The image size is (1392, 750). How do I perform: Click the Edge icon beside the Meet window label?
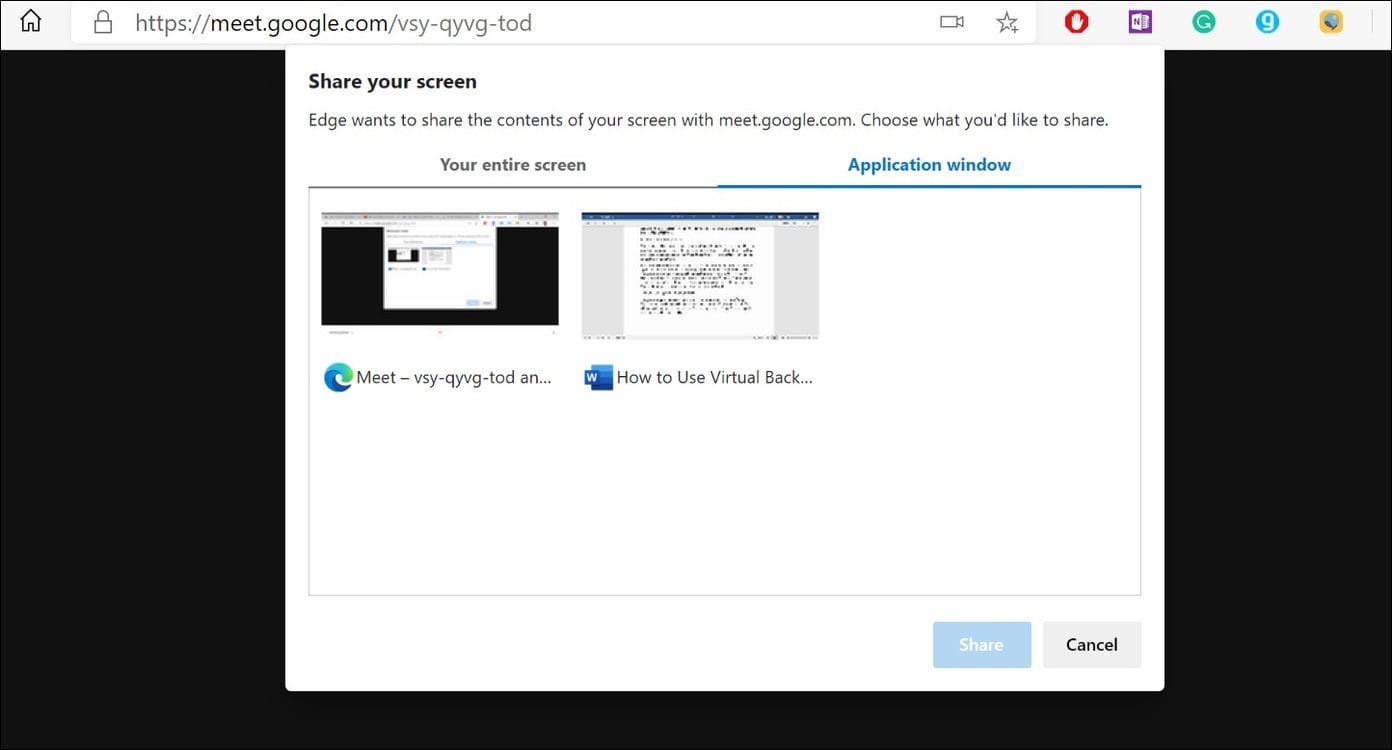pos(338,377)
